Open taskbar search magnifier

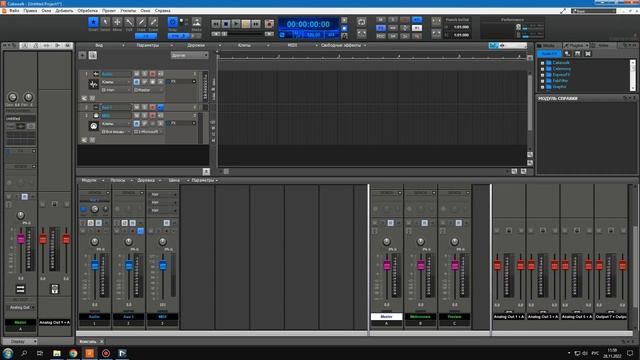pos(24,353)
